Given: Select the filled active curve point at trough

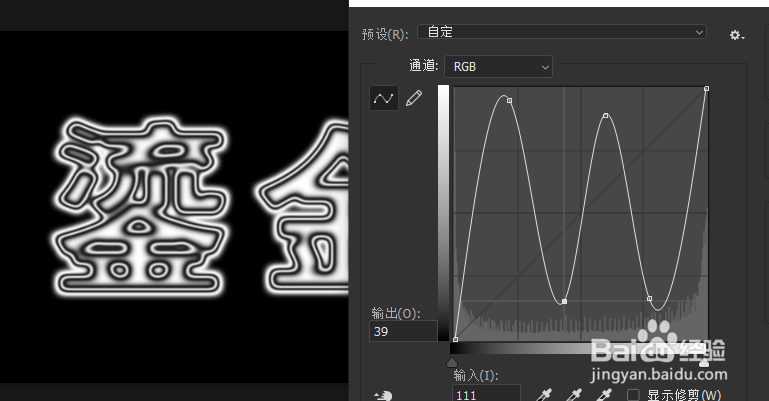Looking at the screenshot, I should (564, 301).
